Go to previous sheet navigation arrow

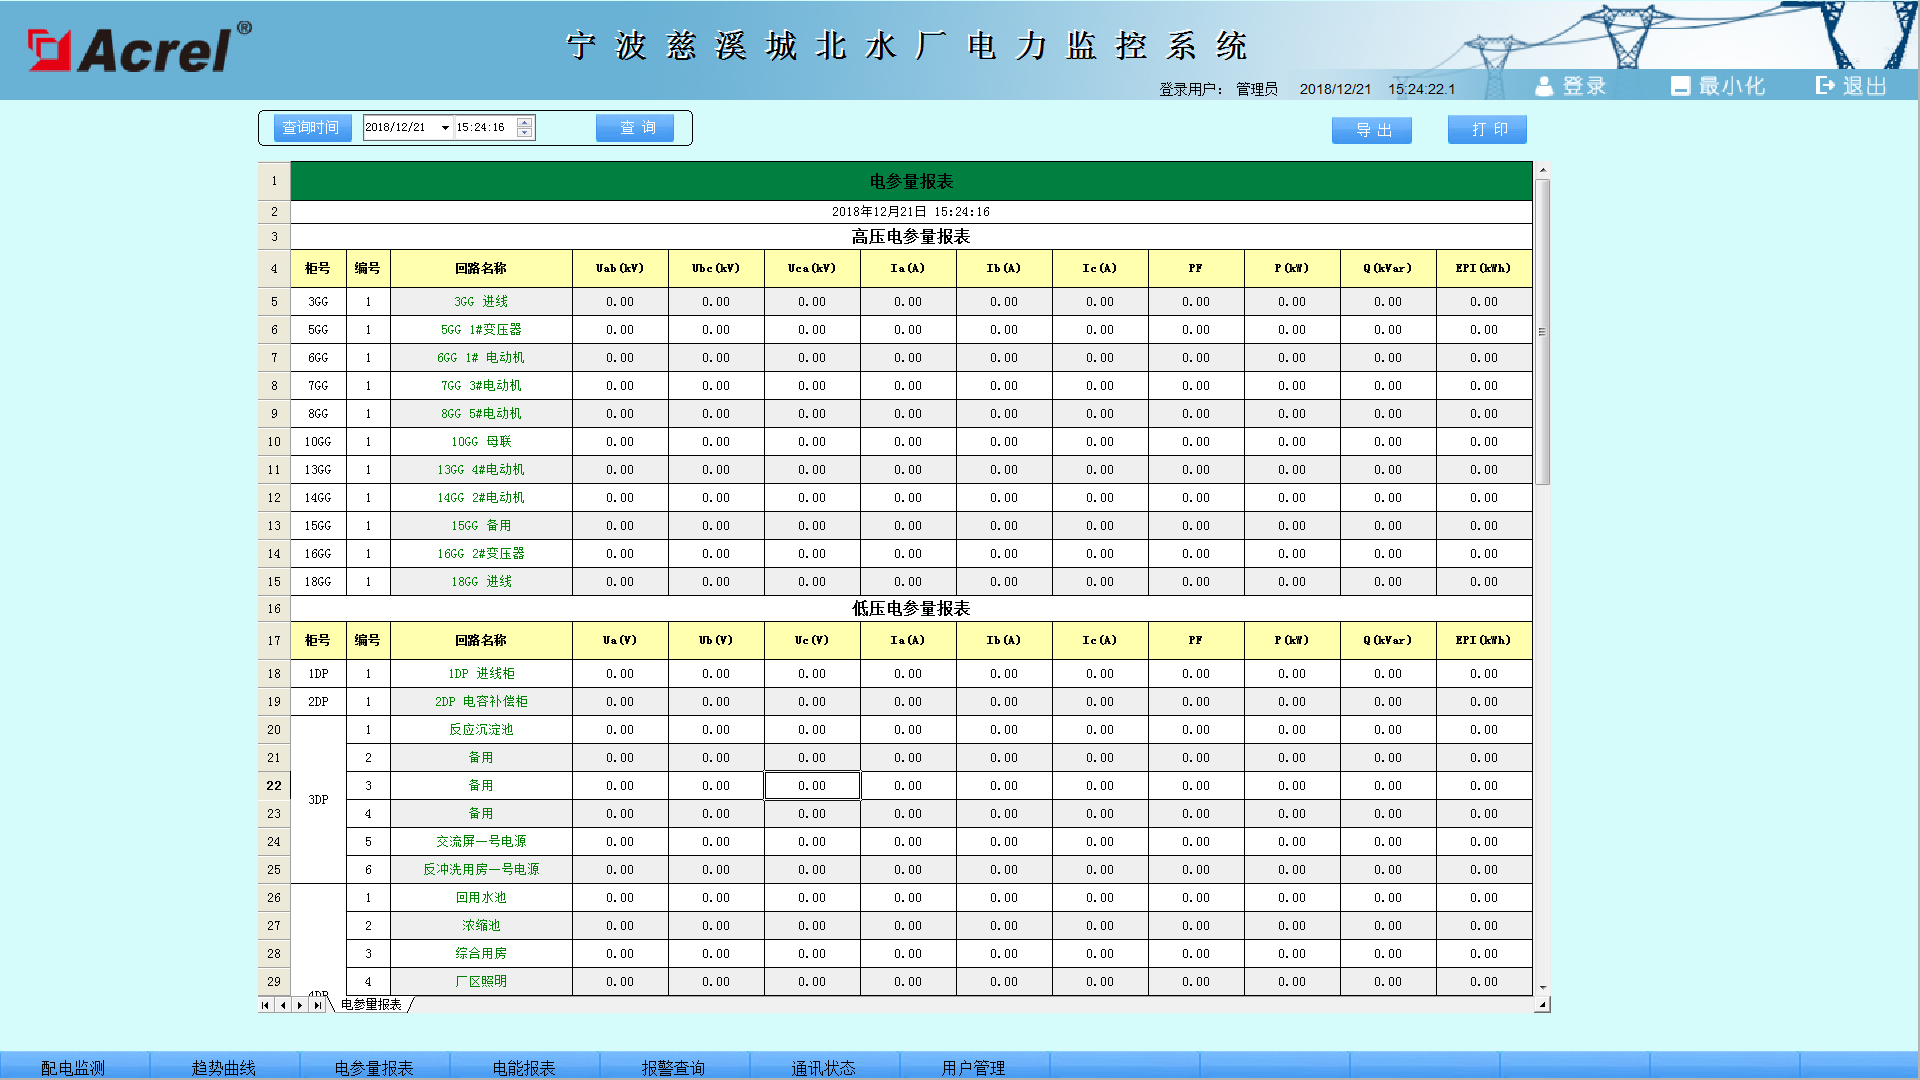(x=283, y=1005)
